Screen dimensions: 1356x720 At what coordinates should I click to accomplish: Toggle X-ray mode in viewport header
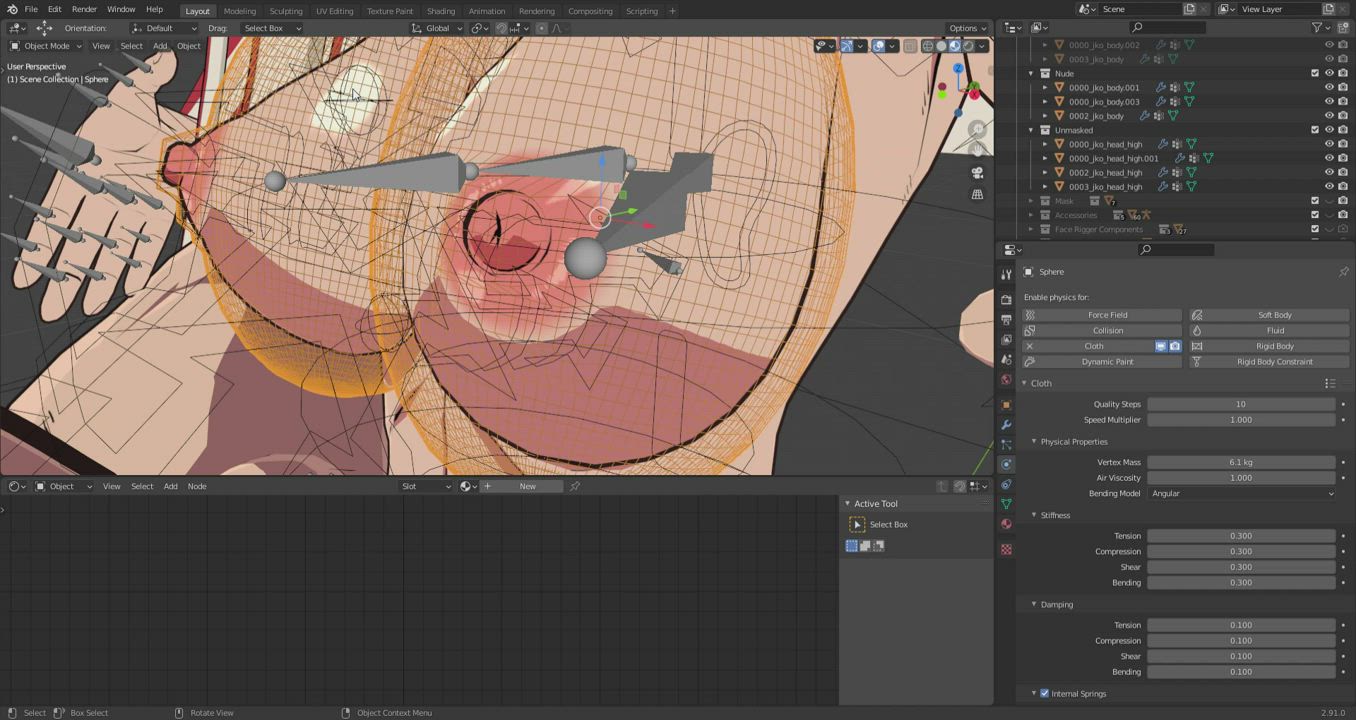[910, 46]
